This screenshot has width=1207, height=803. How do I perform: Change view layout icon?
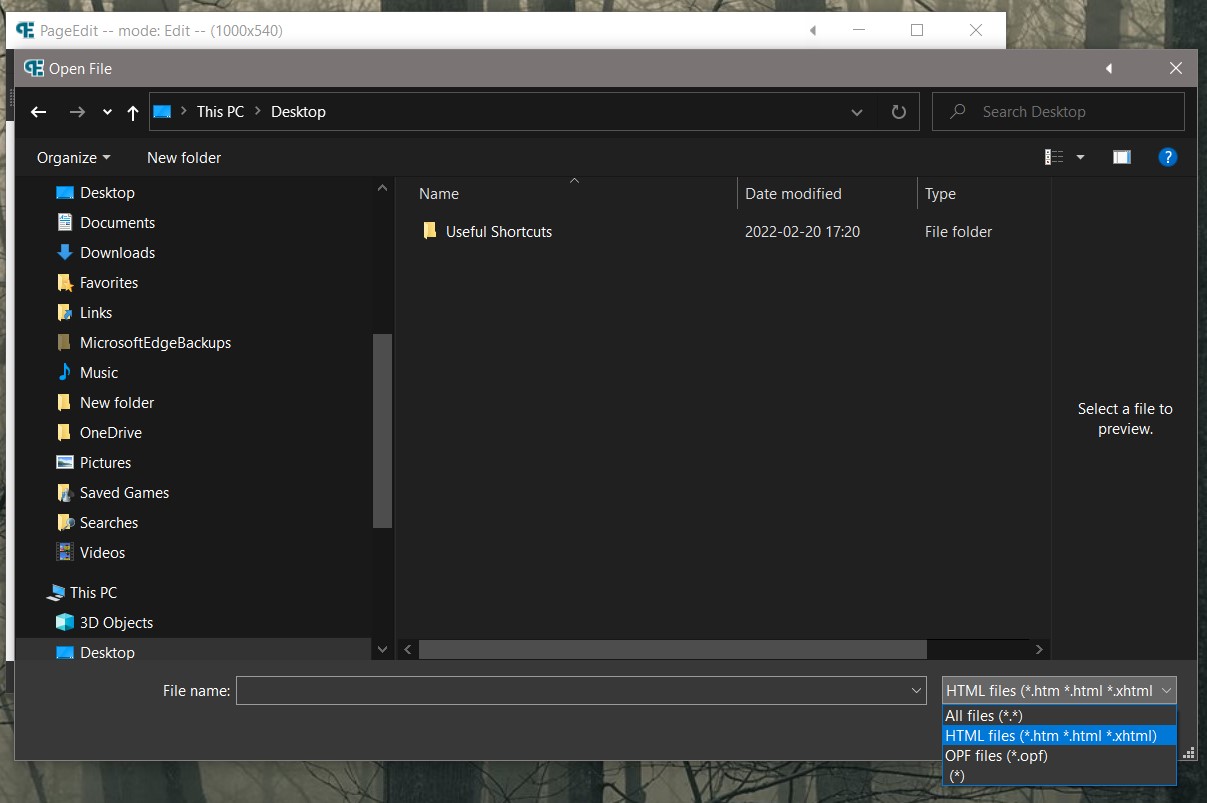tap(1054, 157)
